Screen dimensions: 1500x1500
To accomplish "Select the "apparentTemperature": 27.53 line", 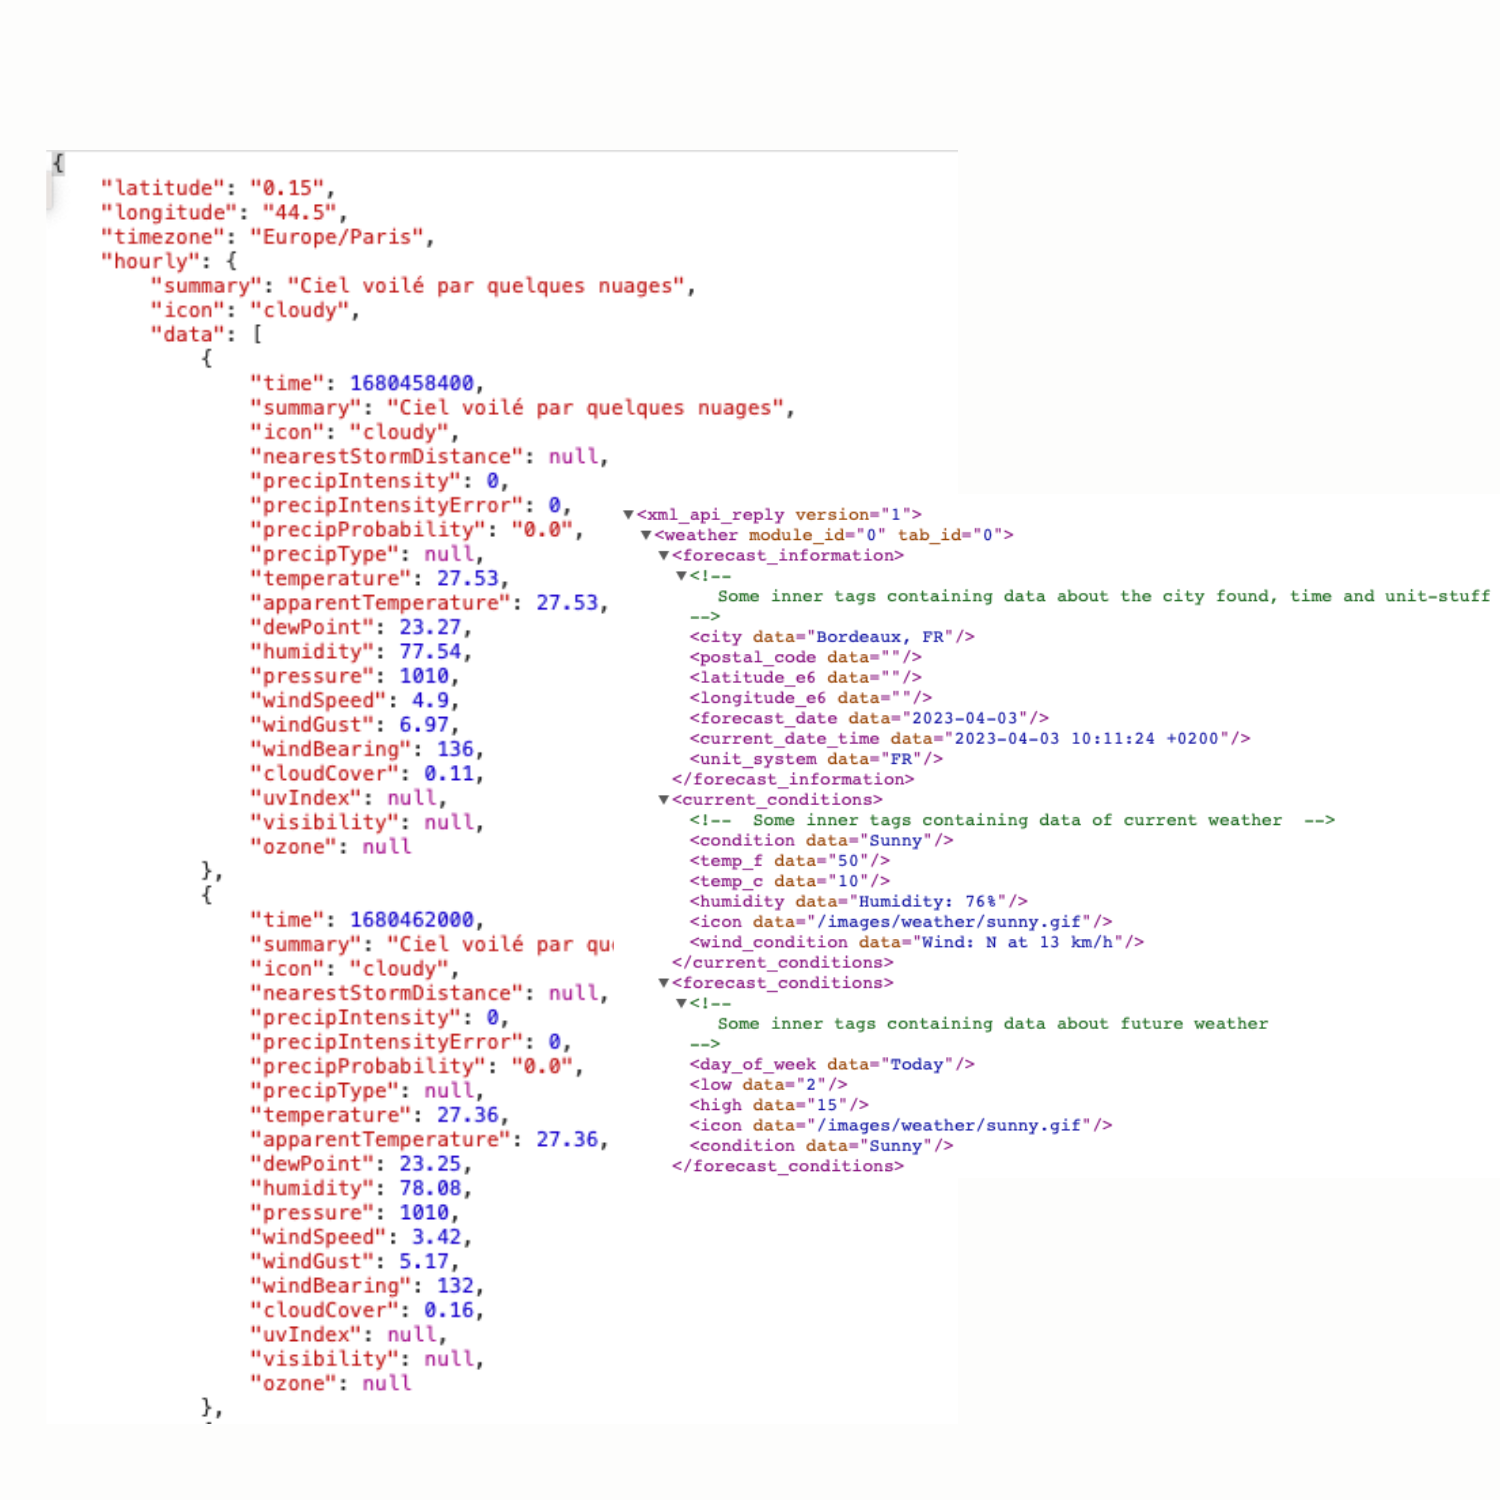I will (x=429, y=603).
